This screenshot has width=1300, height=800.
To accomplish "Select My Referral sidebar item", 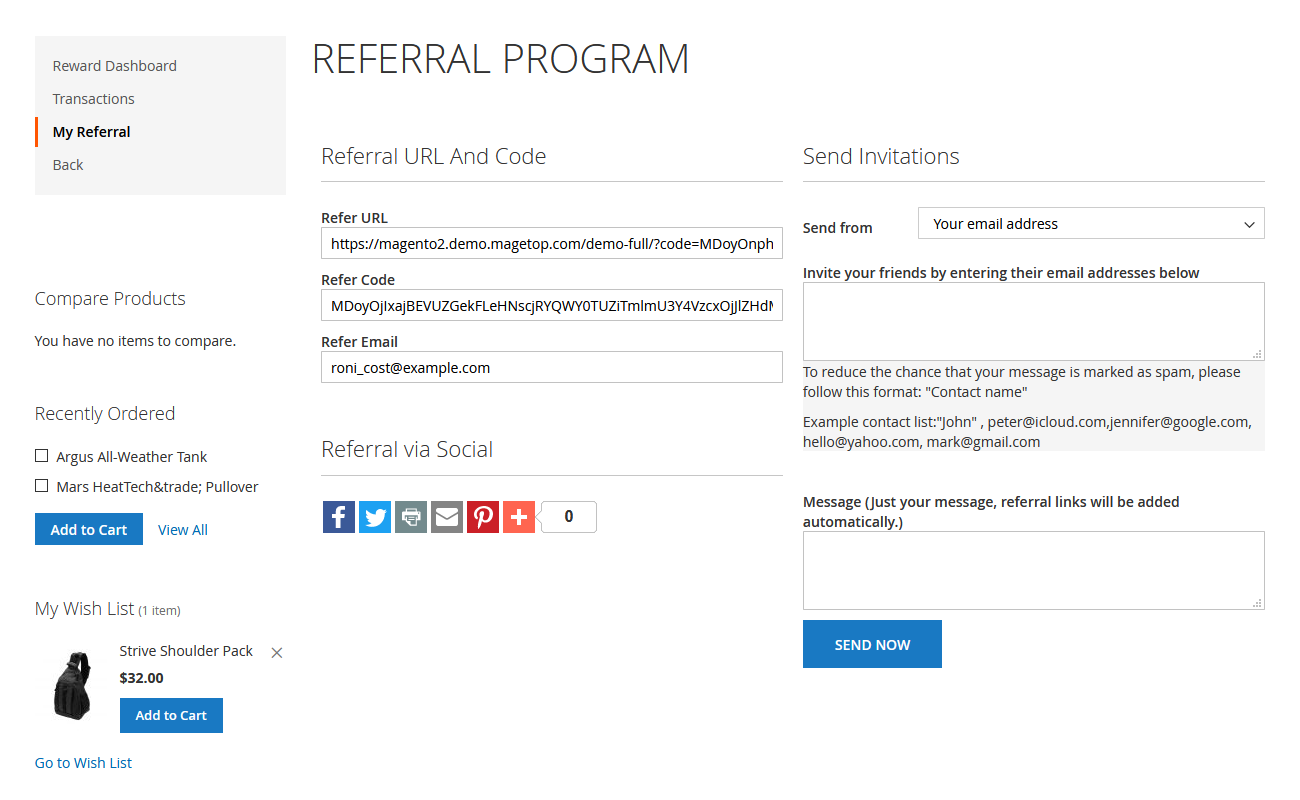I will [92, 132].
